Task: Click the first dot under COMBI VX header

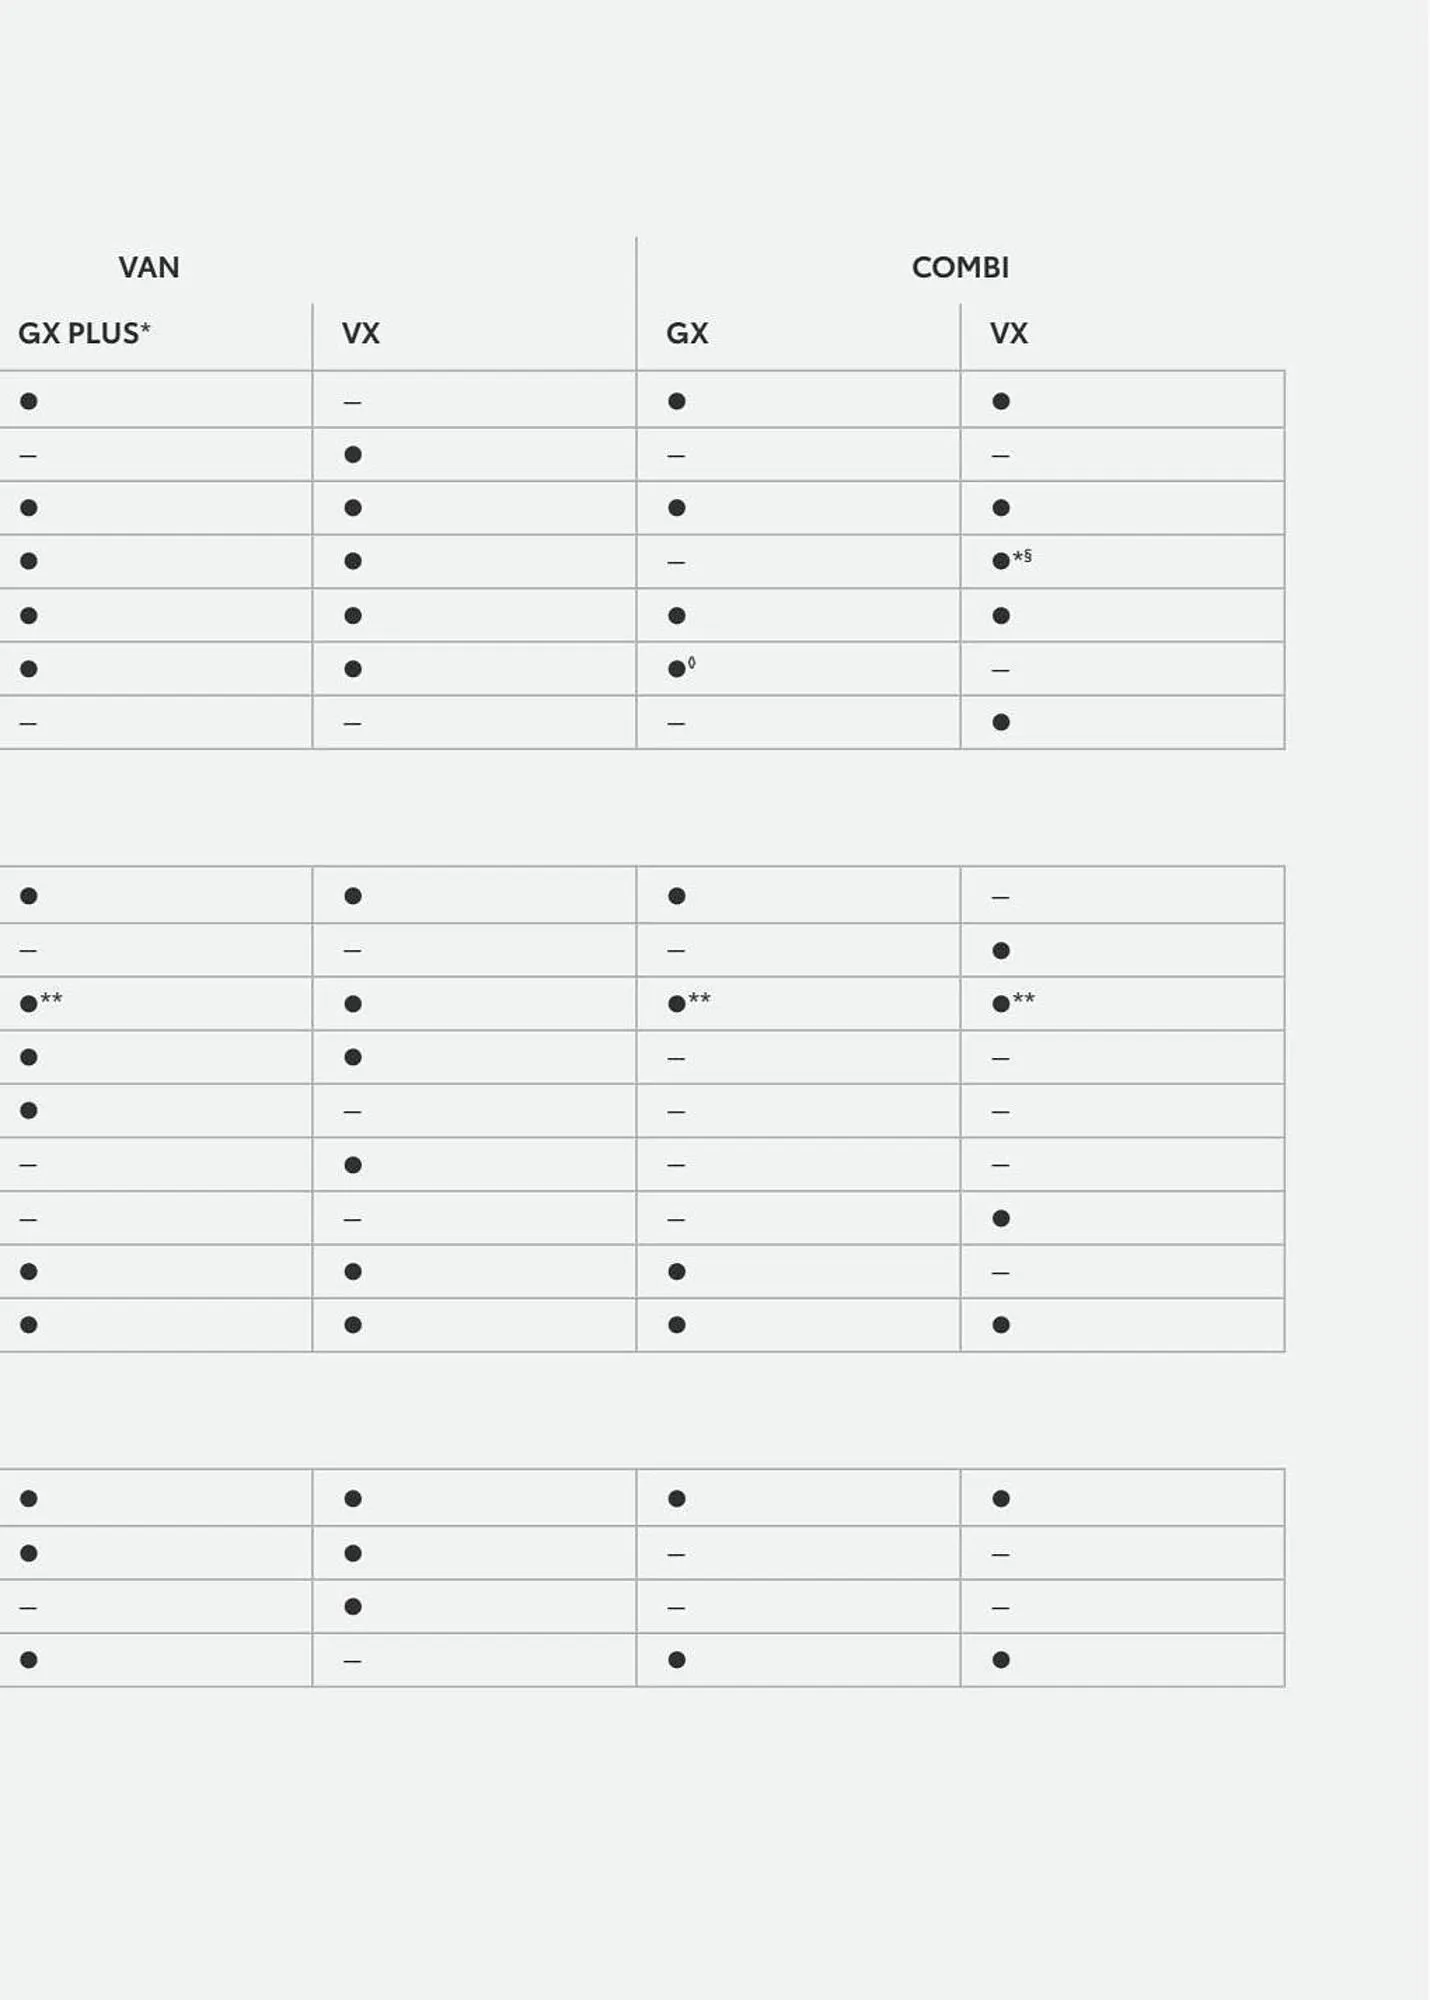Action: pos(1001,401)
